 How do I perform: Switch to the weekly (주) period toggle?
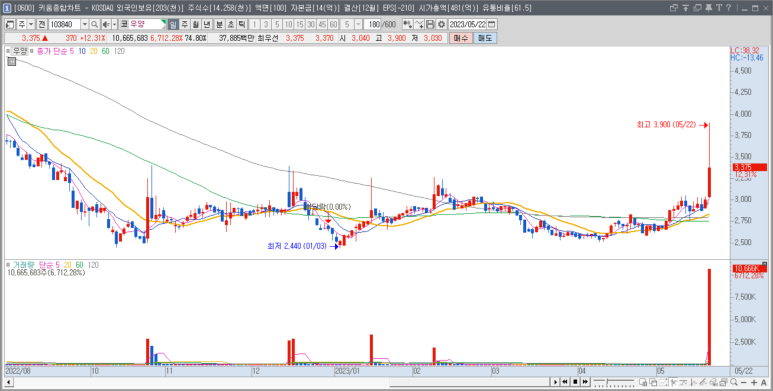184,24
